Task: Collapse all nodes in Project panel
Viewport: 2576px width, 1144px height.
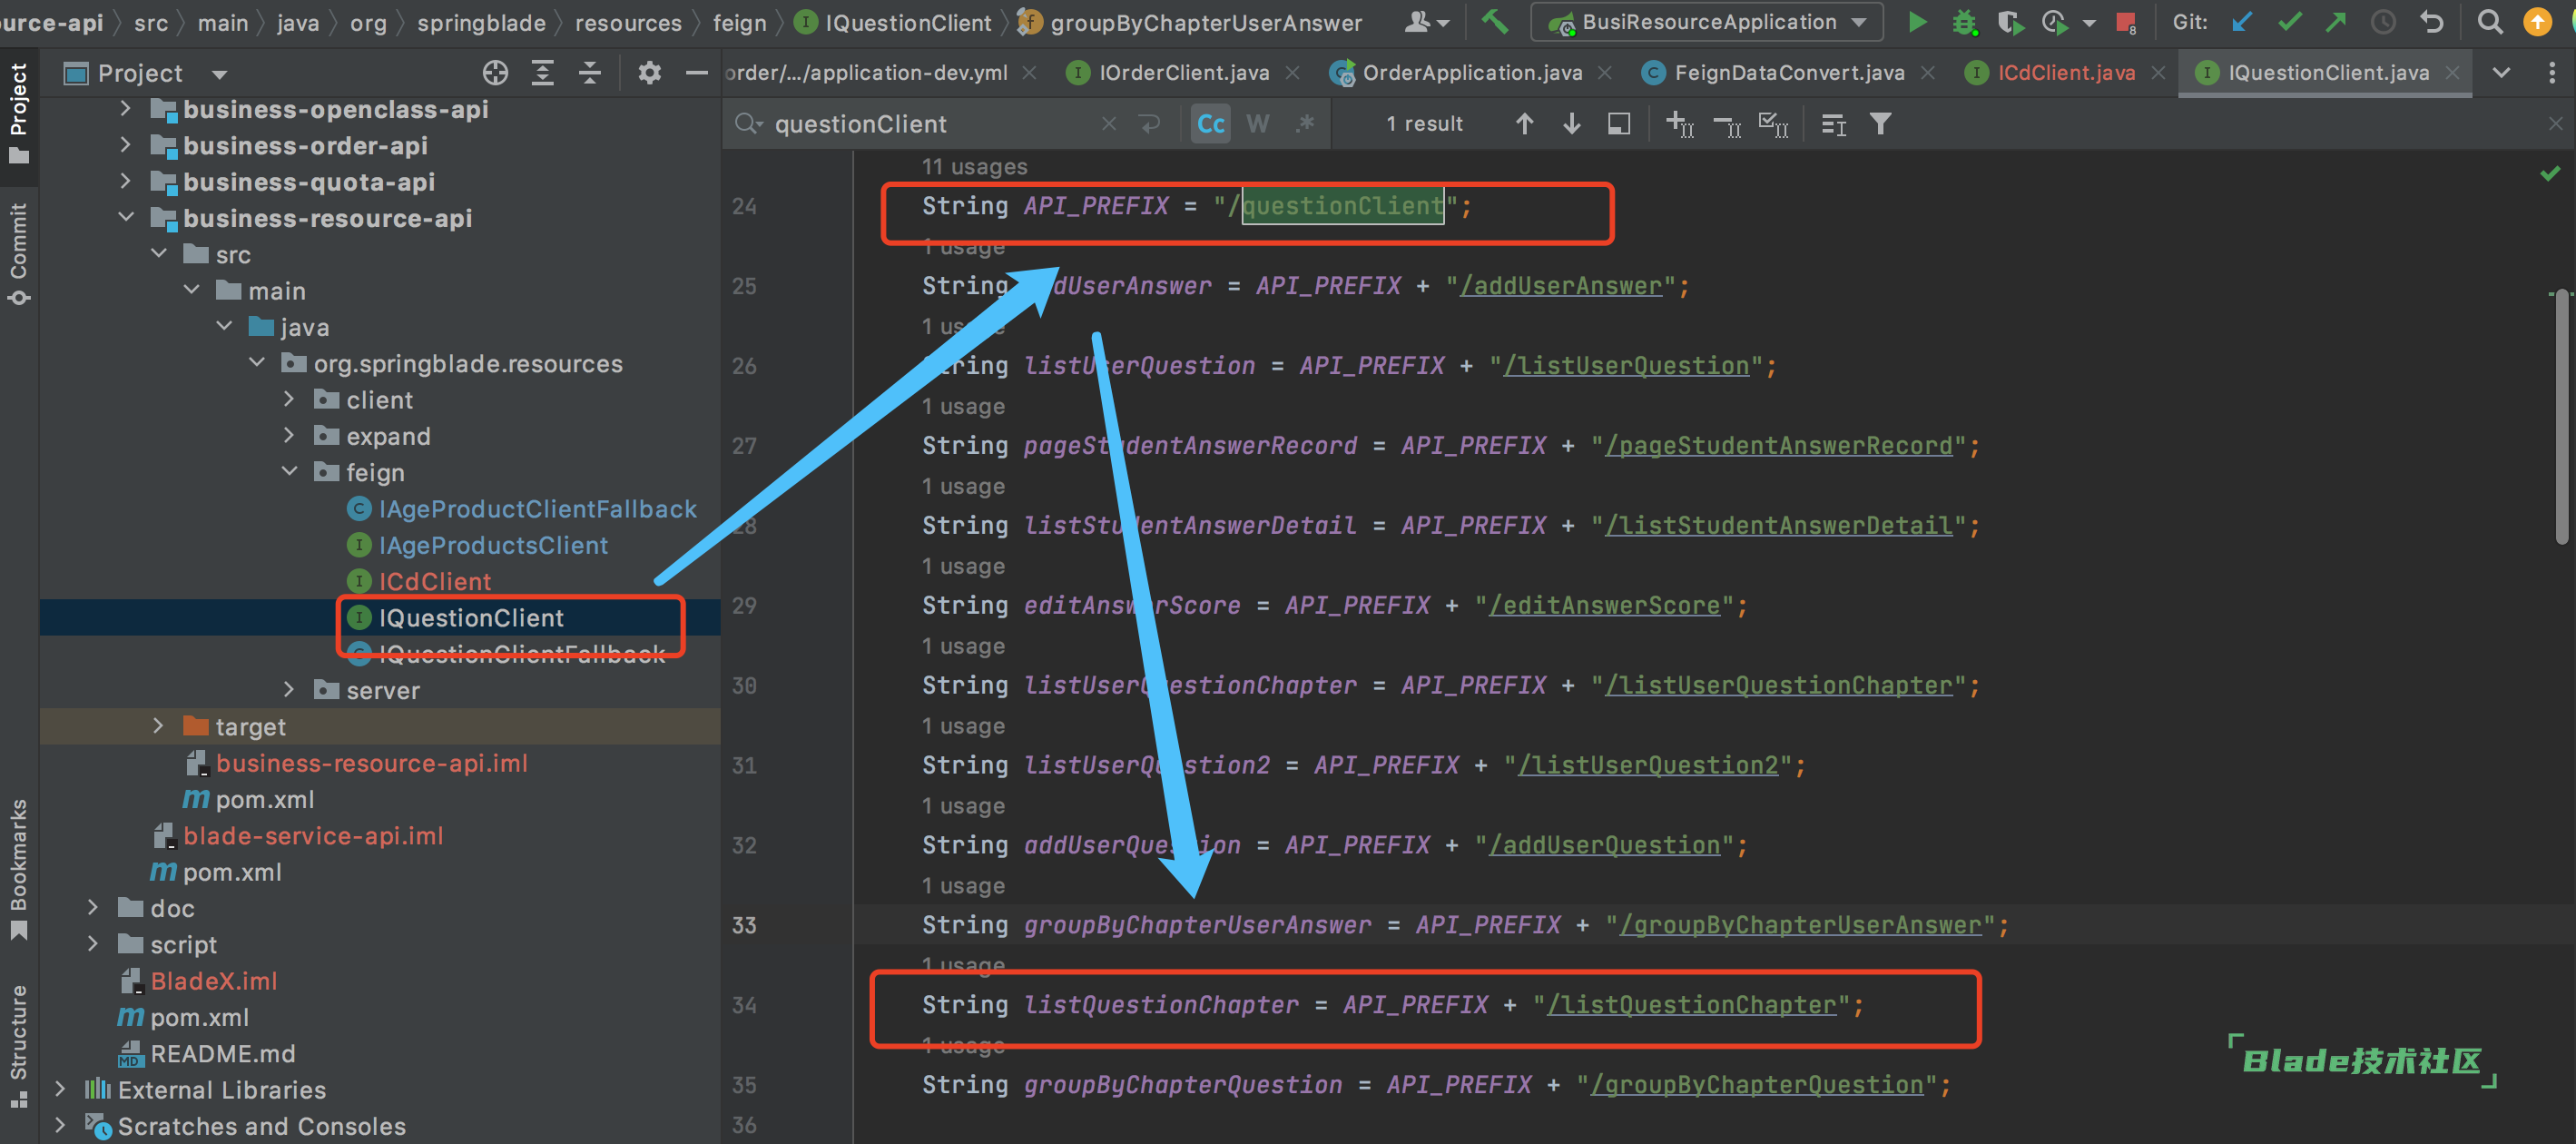Action: 590,72
